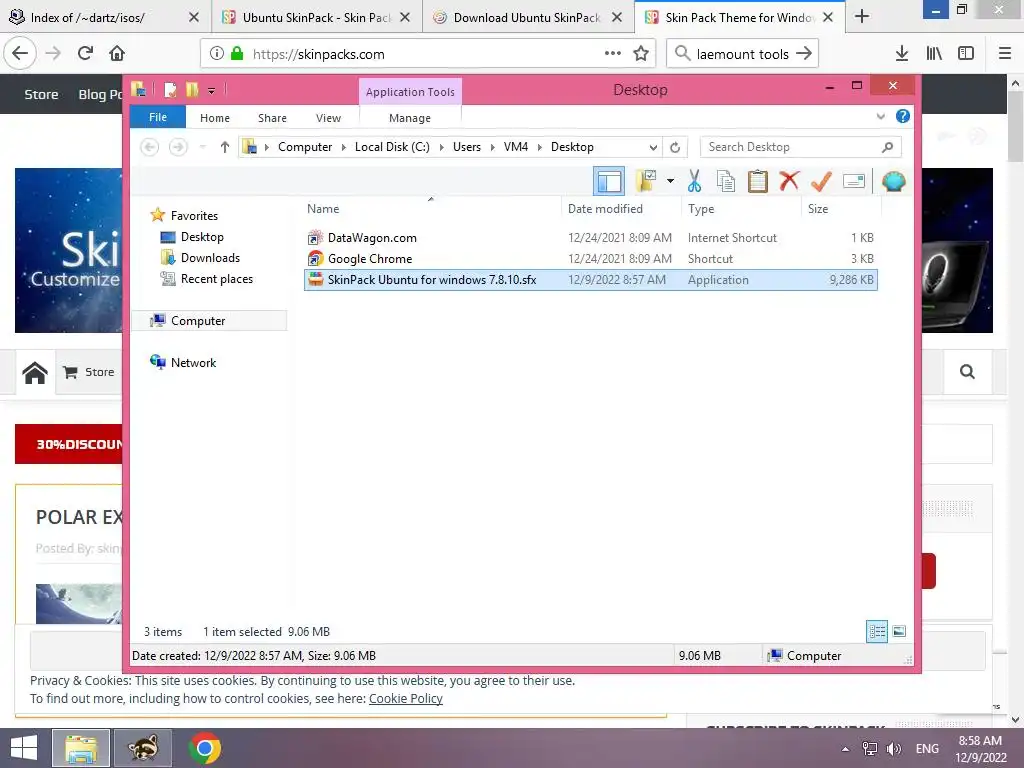
Task: Open Firefox downloads arrow
Action: 902,54
